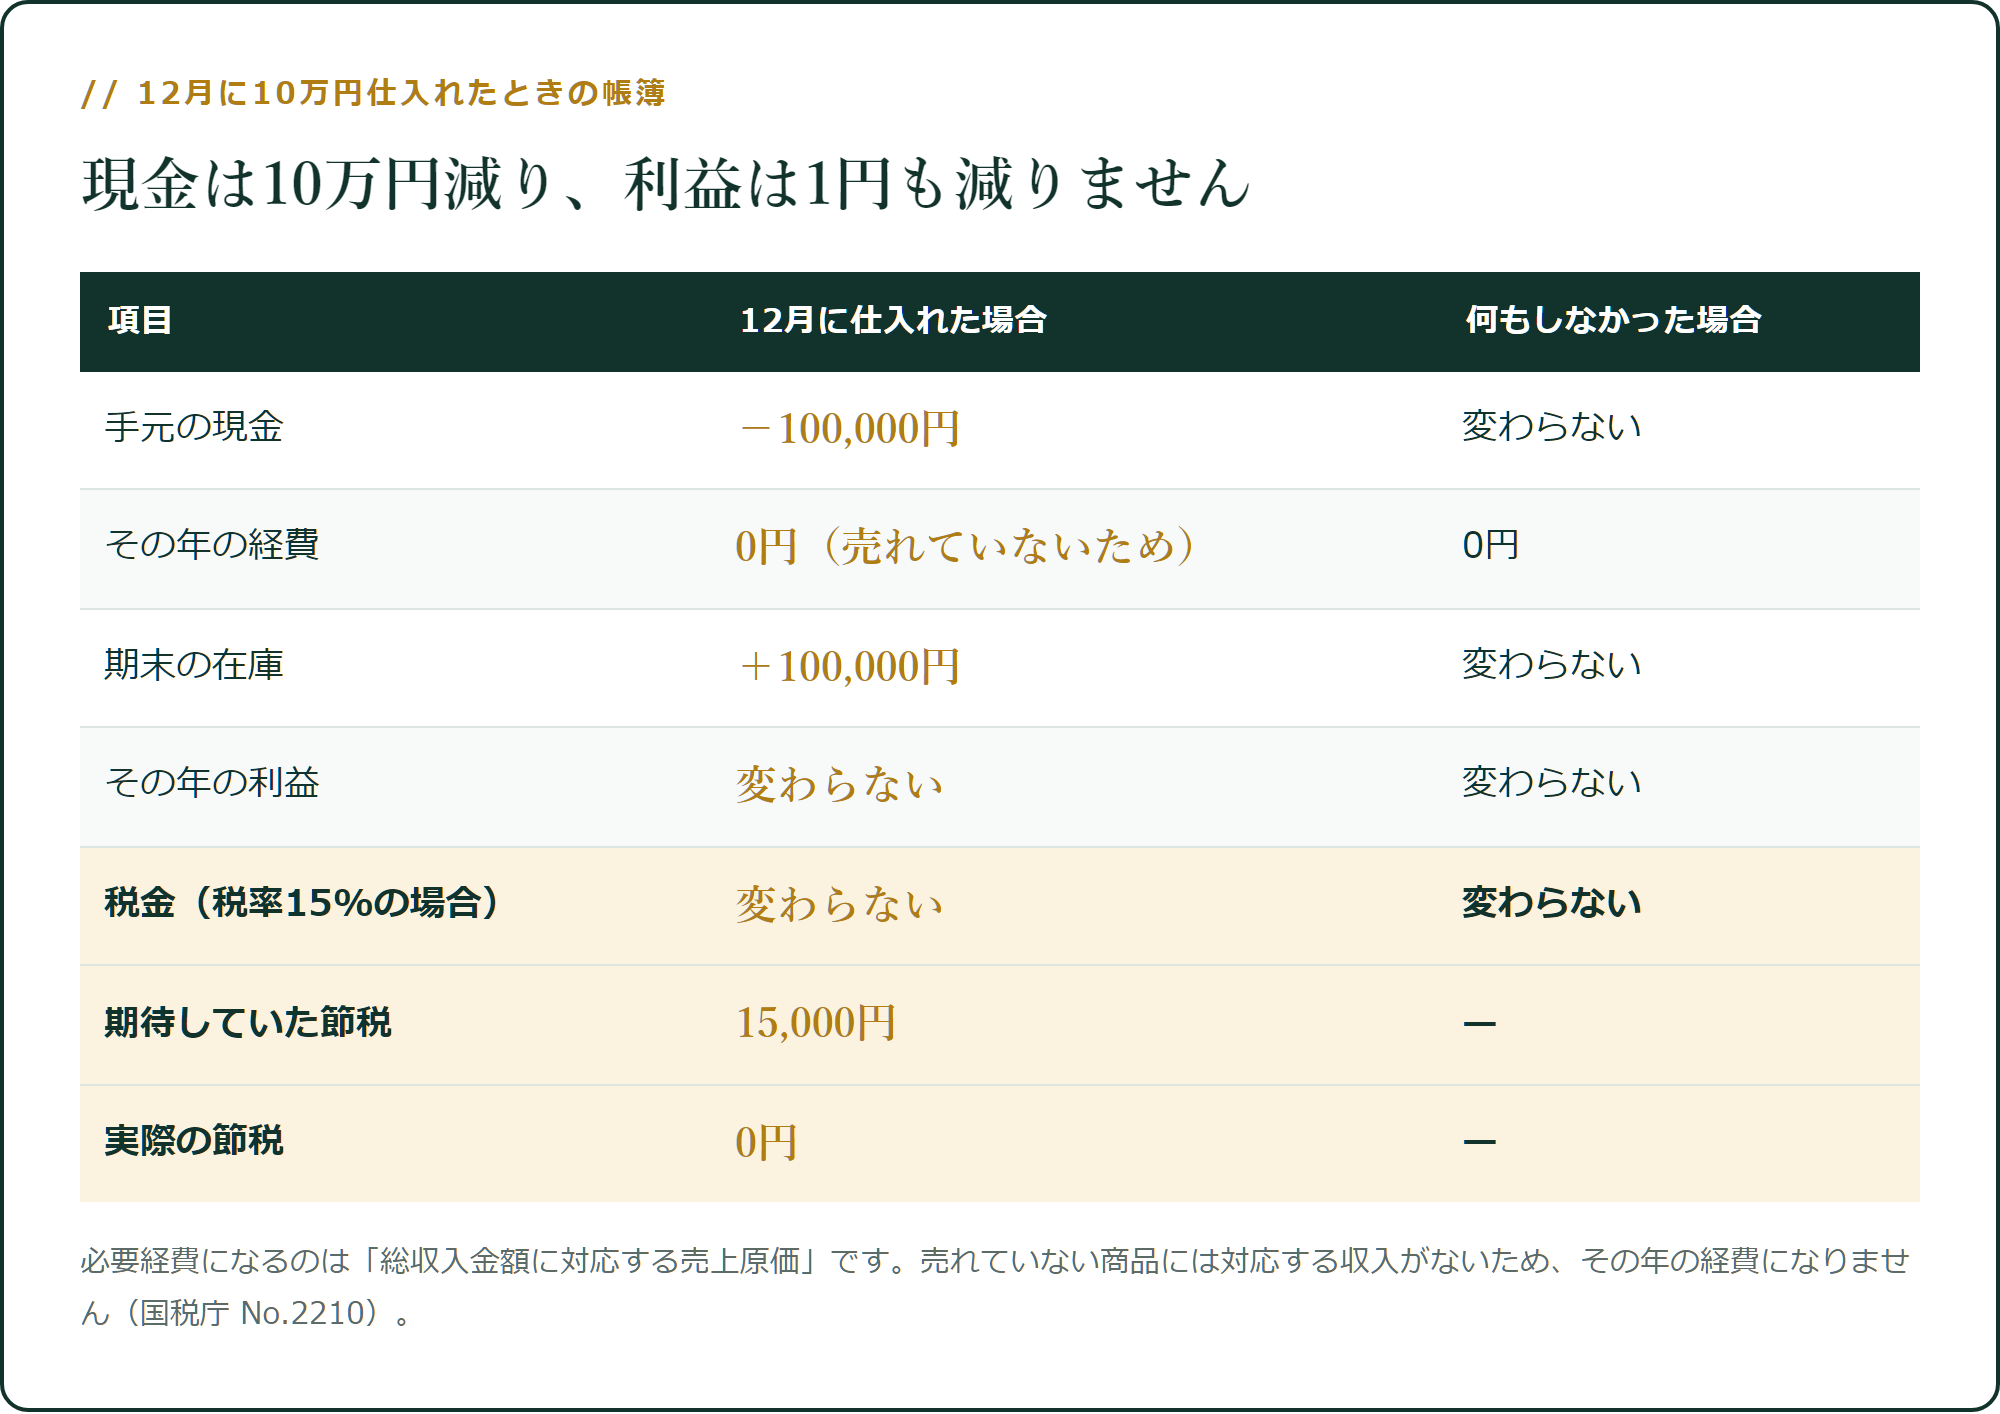2000x1414 pixels.
Task: Click the gold '変わらない' in the 税金 row
Action: [840, 905]
